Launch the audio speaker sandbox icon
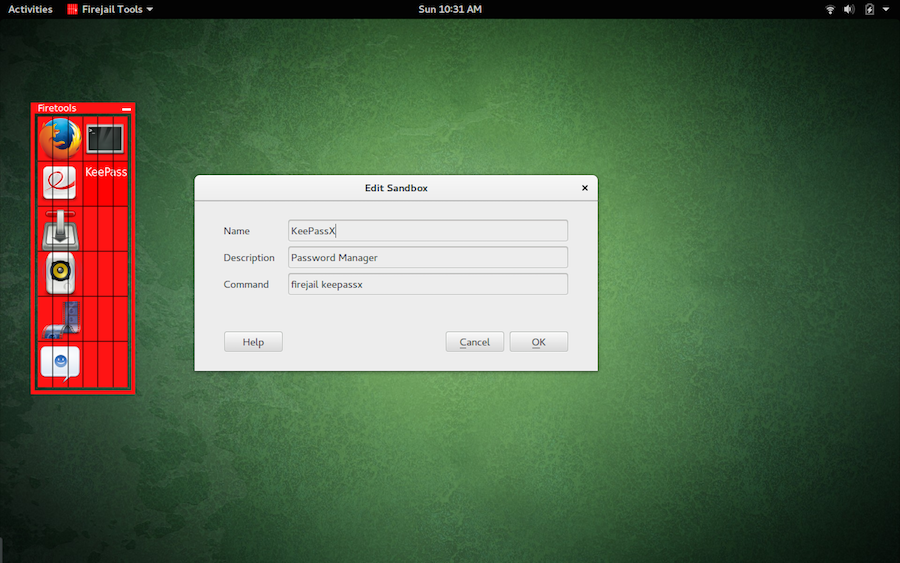The image size is (900, 563). tap(60, 273)
